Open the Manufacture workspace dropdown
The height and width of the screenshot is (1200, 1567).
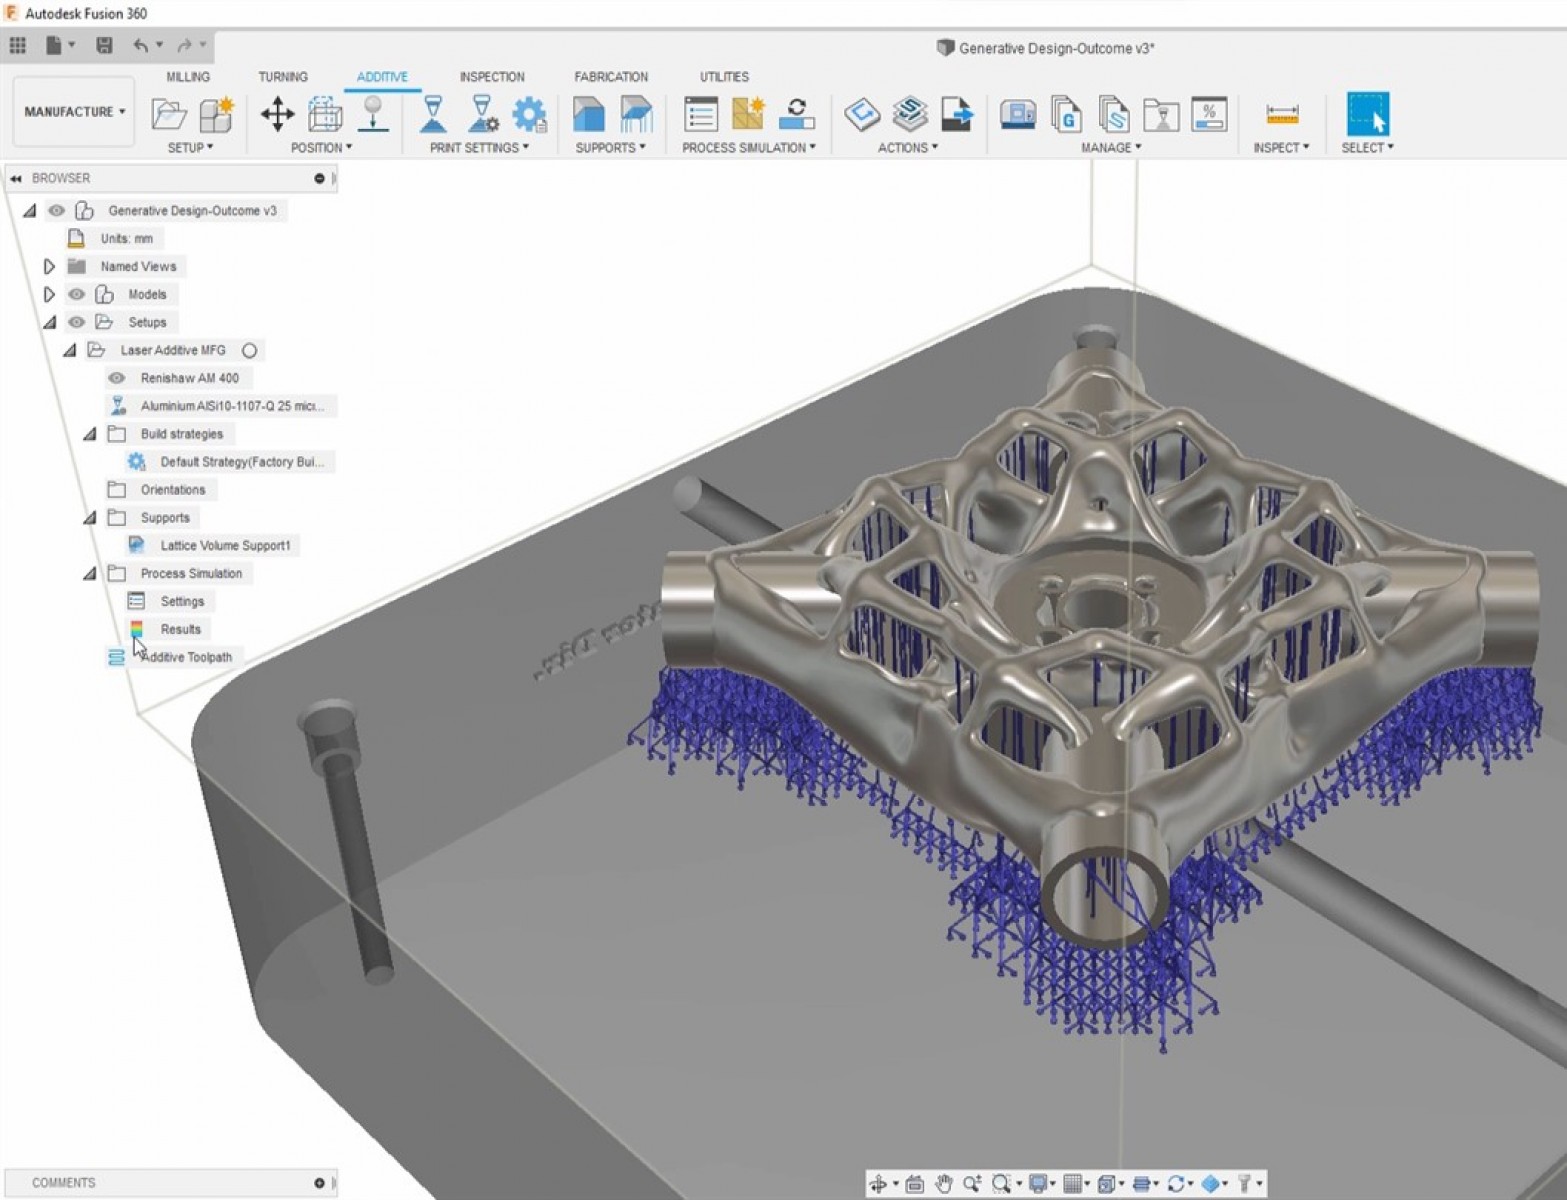[x=71, y=111]
